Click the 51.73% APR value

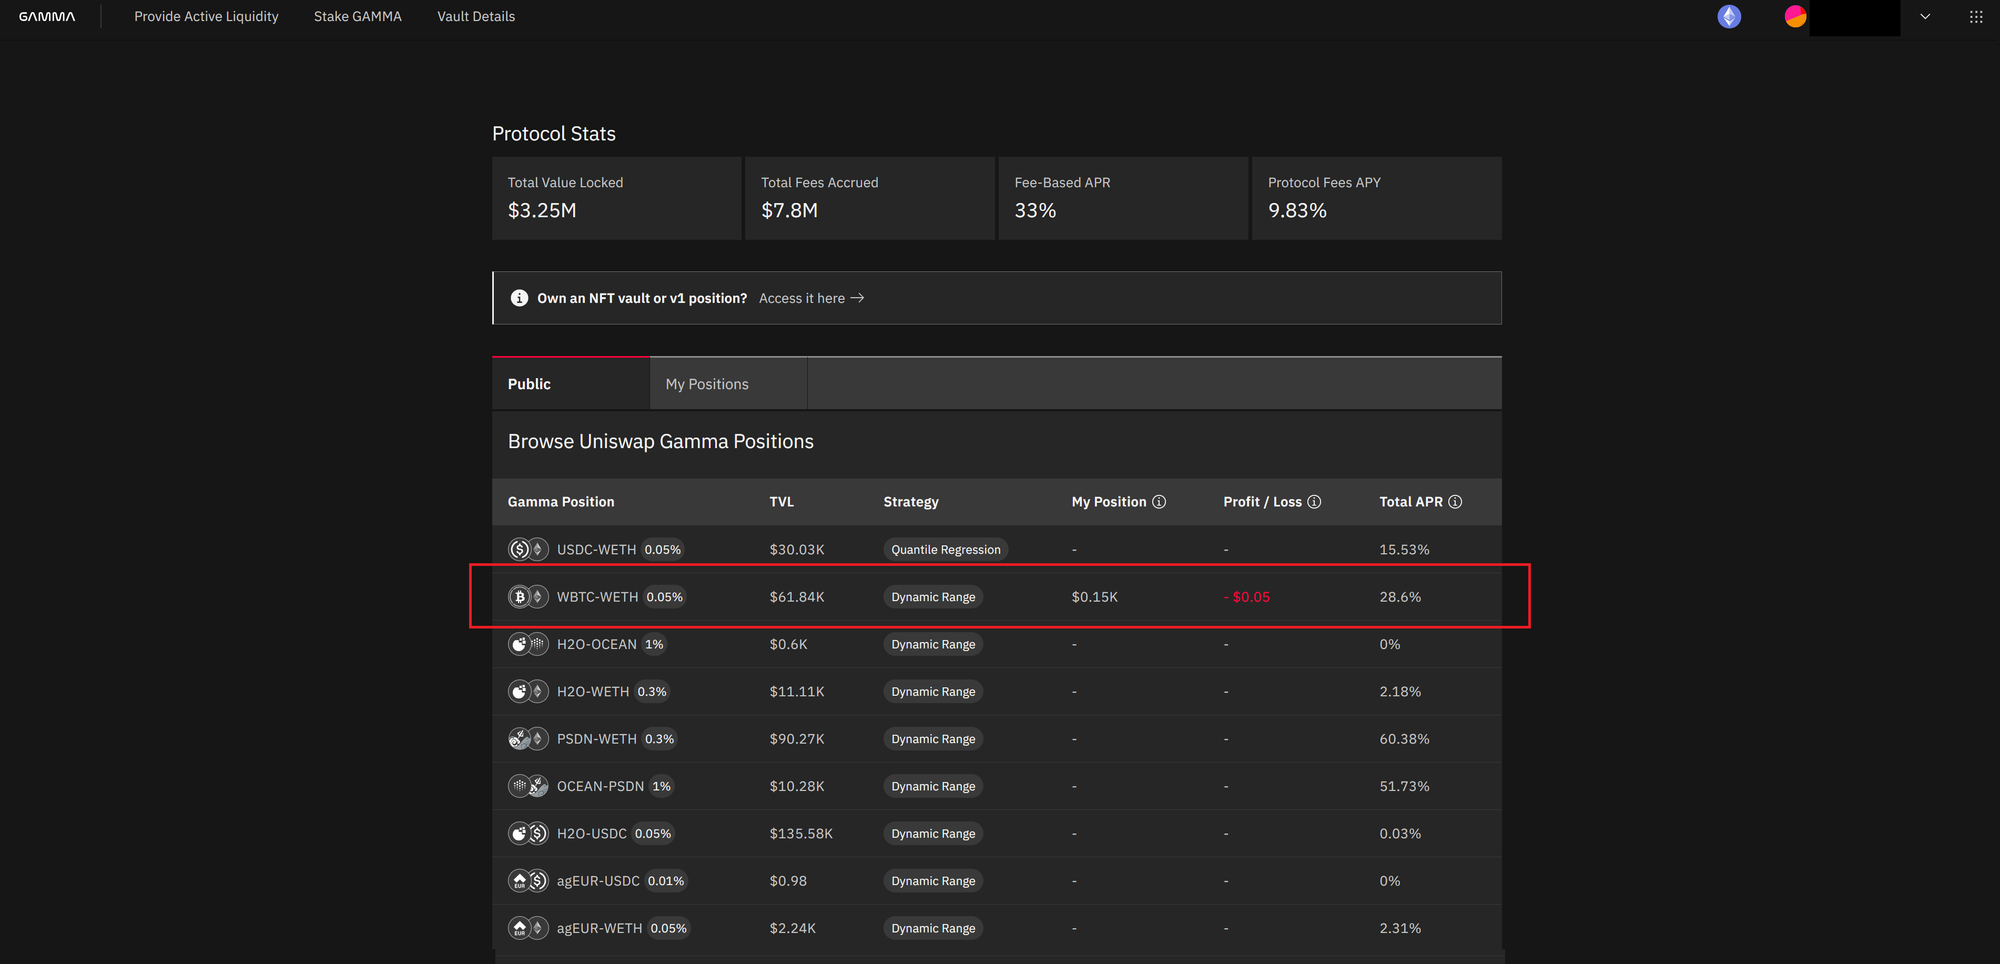coord(1404,786)
